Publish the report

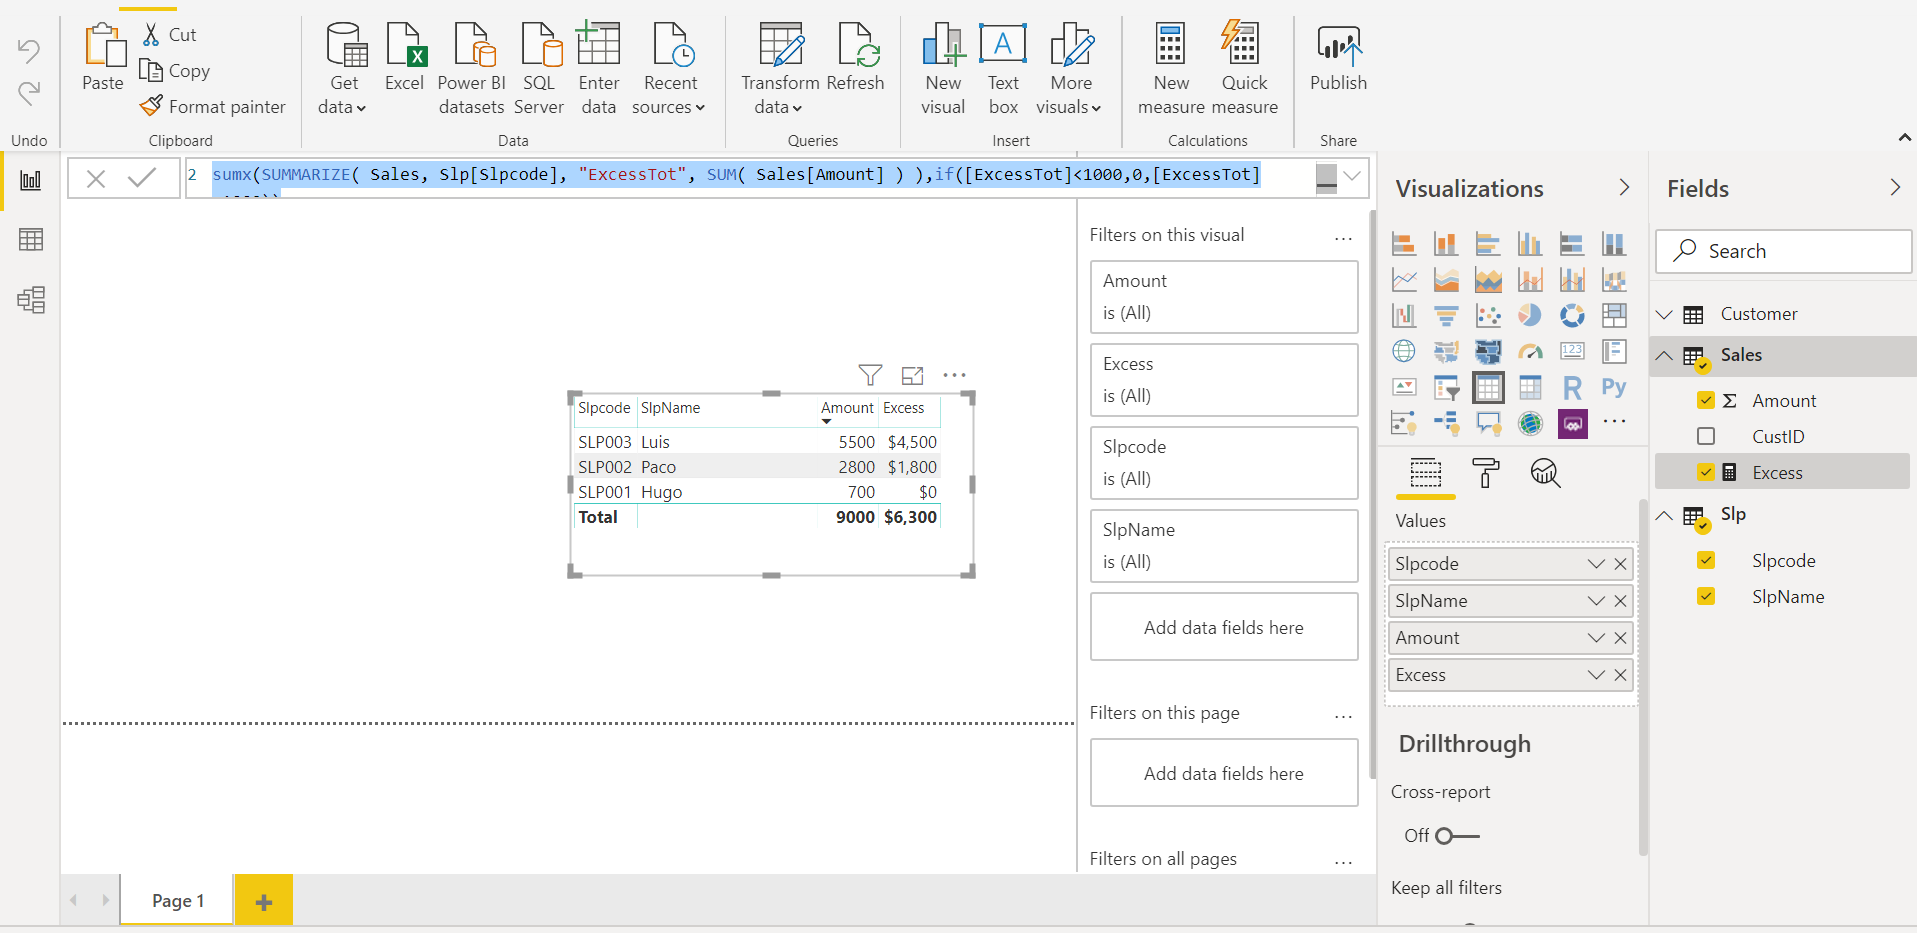click(1338, 58)
